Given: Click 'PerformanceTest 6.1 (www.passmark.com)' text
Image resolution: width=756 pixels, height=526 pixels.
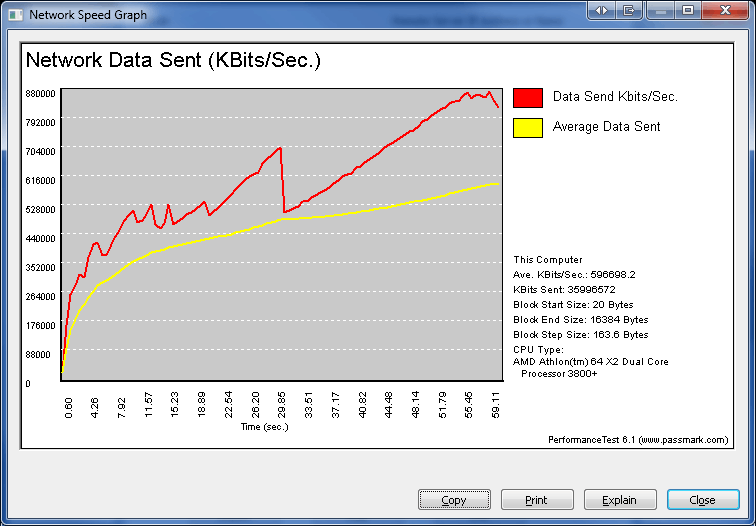Looking at the screenshot, I should point(638,440).
